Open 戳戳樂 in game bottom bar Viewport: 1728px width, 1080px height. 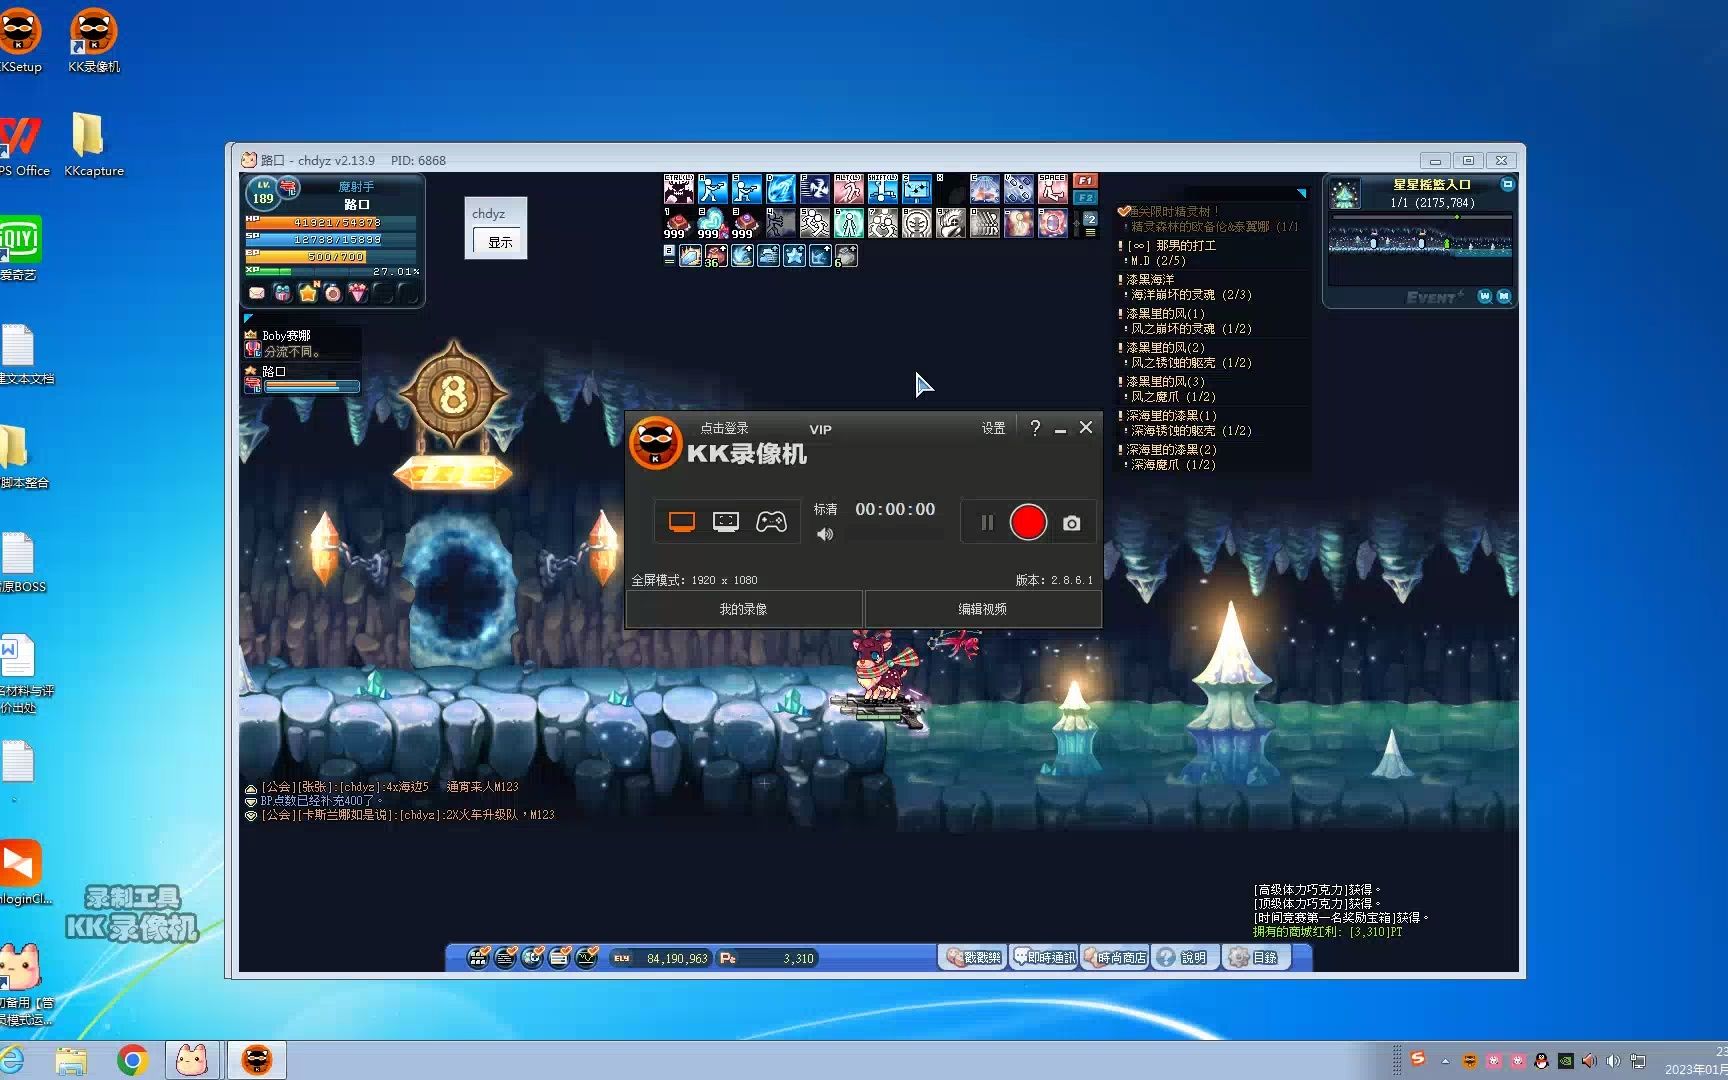click(x=973, y=957)
